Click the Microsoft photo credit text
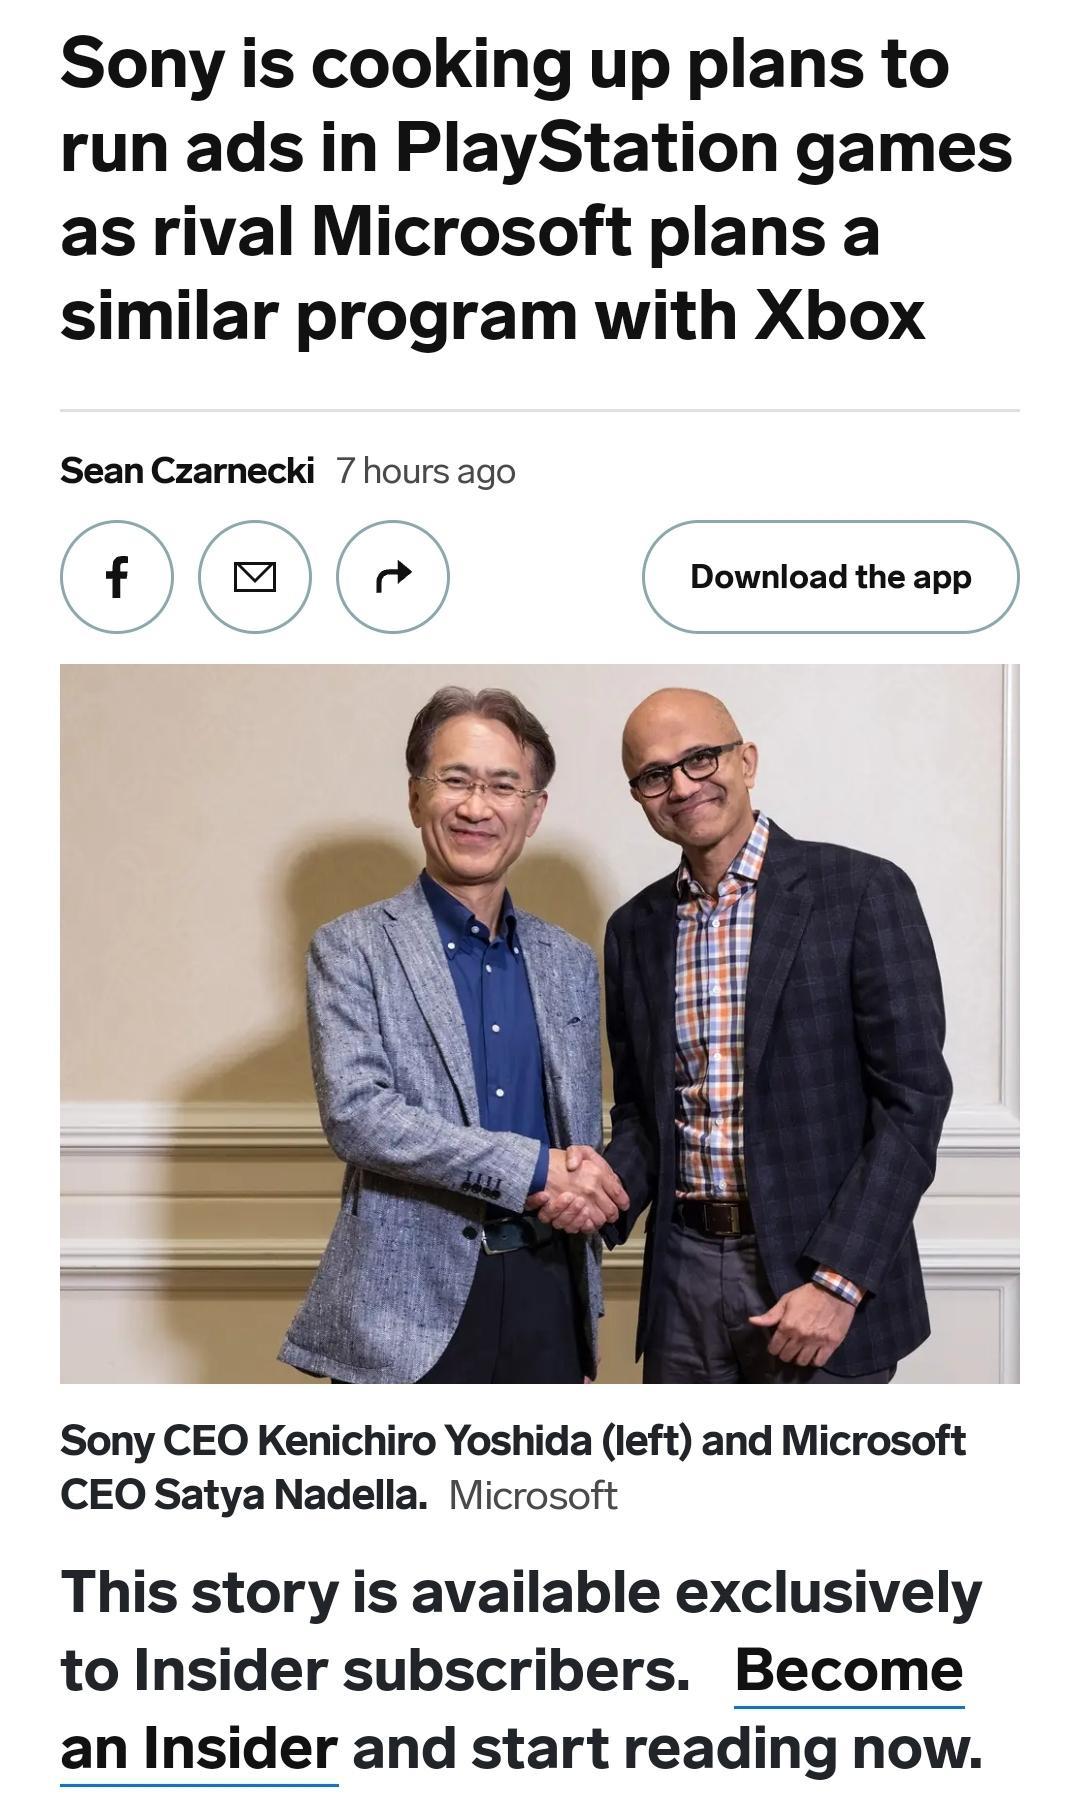Image resolution: width=1080 pixels, height=1794 pixels. click(533, 1496)
